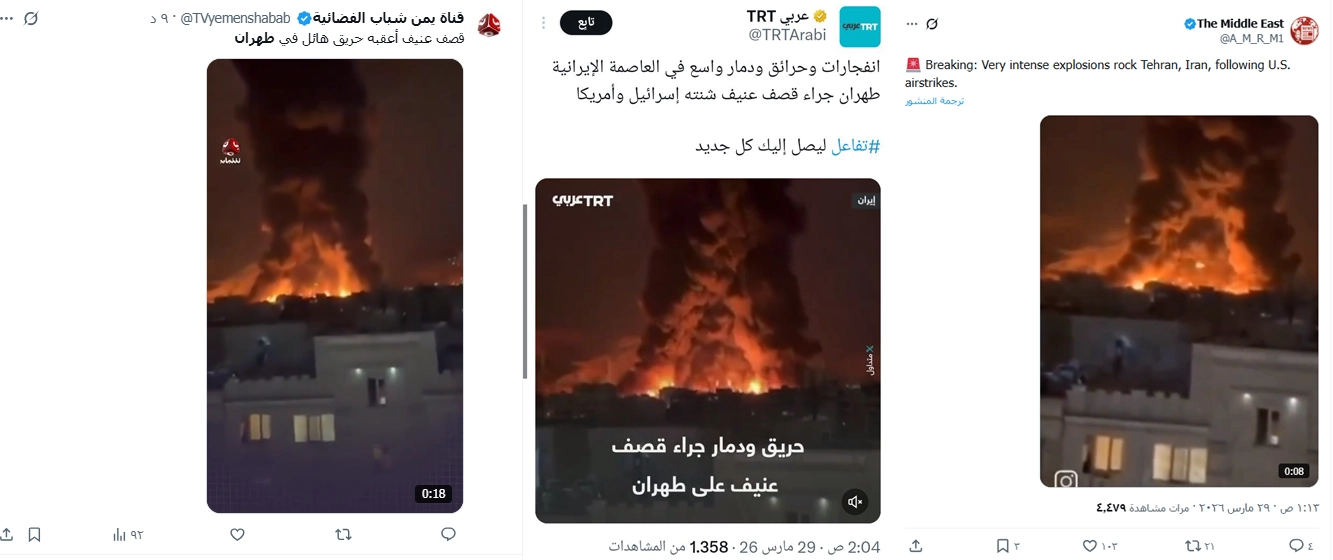Screen dimensions: 1333x560
Task: Click the translate post link ترجمة المنشور
Action: tap(934, 101)
